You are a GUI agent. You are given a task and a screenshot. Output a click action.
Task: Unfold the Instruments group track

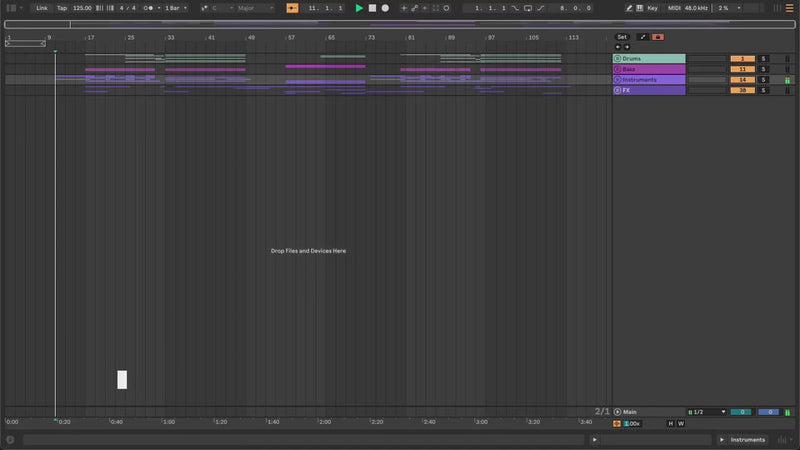point(617,80)
